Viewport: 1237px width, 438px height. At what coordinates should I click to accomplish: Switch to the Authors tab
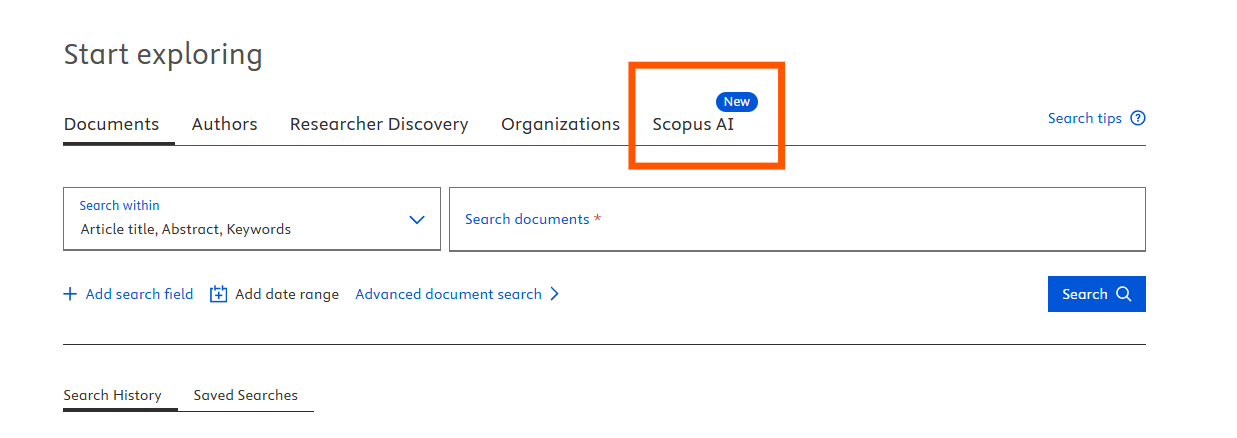click(x=224, y=124)
